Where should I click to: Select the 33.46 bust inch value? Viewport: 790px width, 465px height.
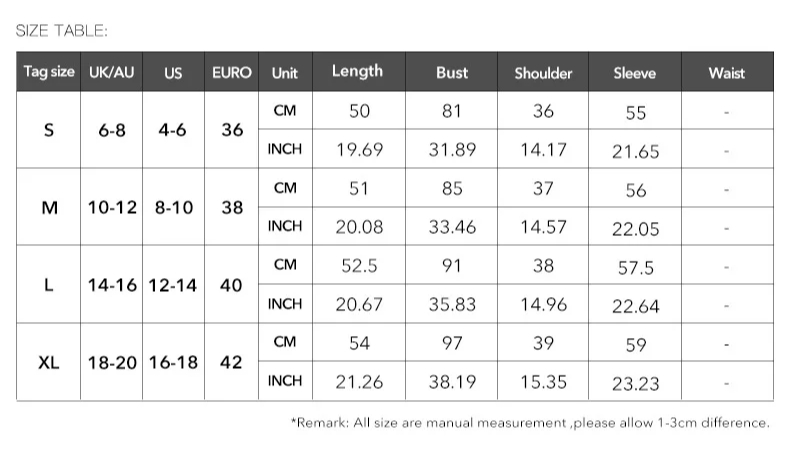pos(452,227)
